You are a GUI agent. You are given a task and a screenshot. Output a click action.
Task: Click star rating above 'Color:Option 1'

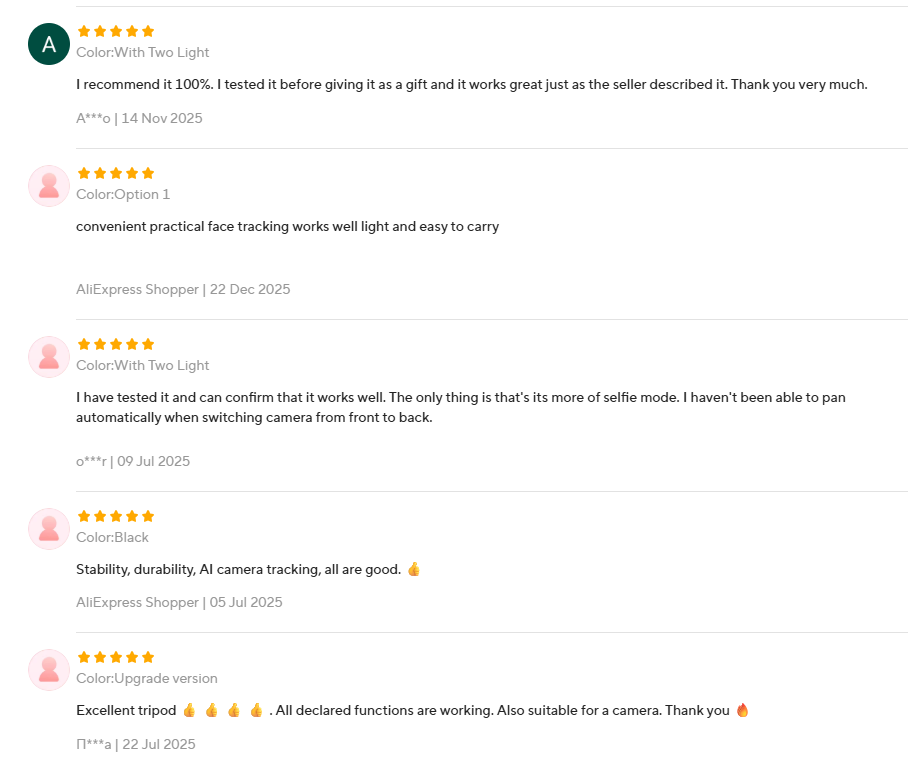[116, 173]
